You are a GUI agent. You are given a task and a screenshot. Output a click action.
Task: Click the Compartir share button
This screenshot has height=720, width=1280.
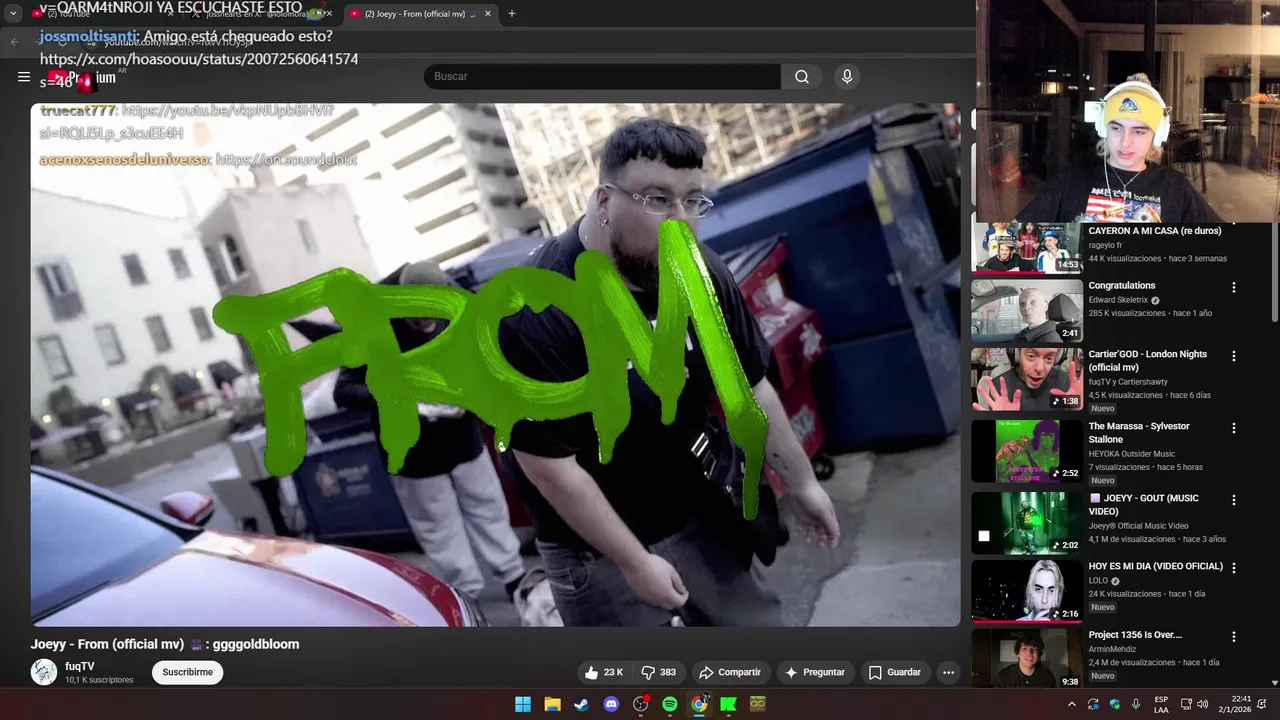(730, 673)
